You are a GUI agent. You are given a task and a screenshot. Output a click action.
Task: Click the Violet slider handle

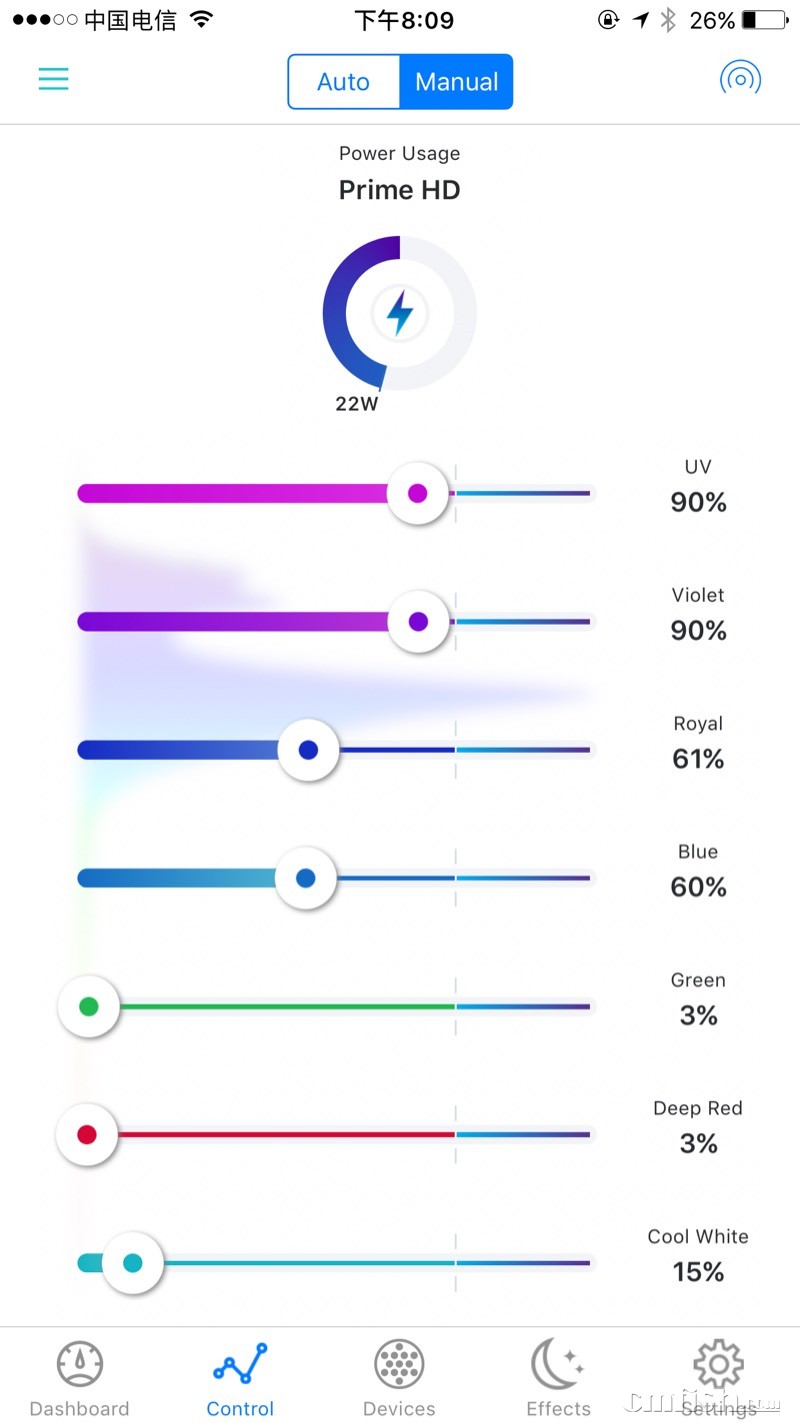point(418,621)
